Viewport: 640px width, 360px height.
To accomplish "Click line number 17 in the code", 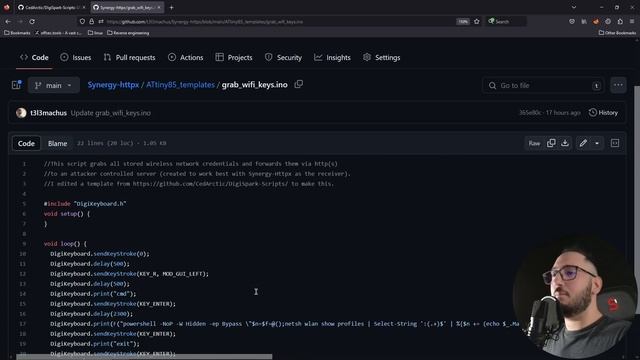I will [23, 324].
